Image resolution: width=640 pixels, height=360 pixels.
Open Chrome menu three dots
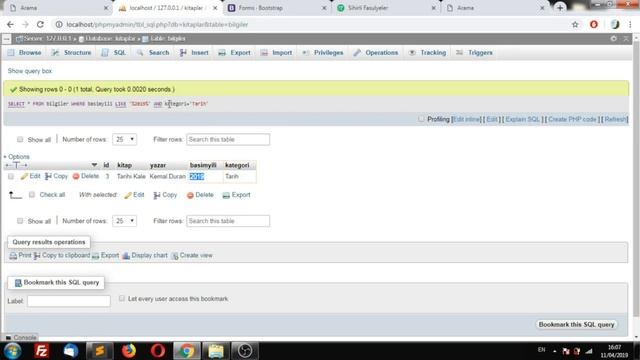(631, 24)
